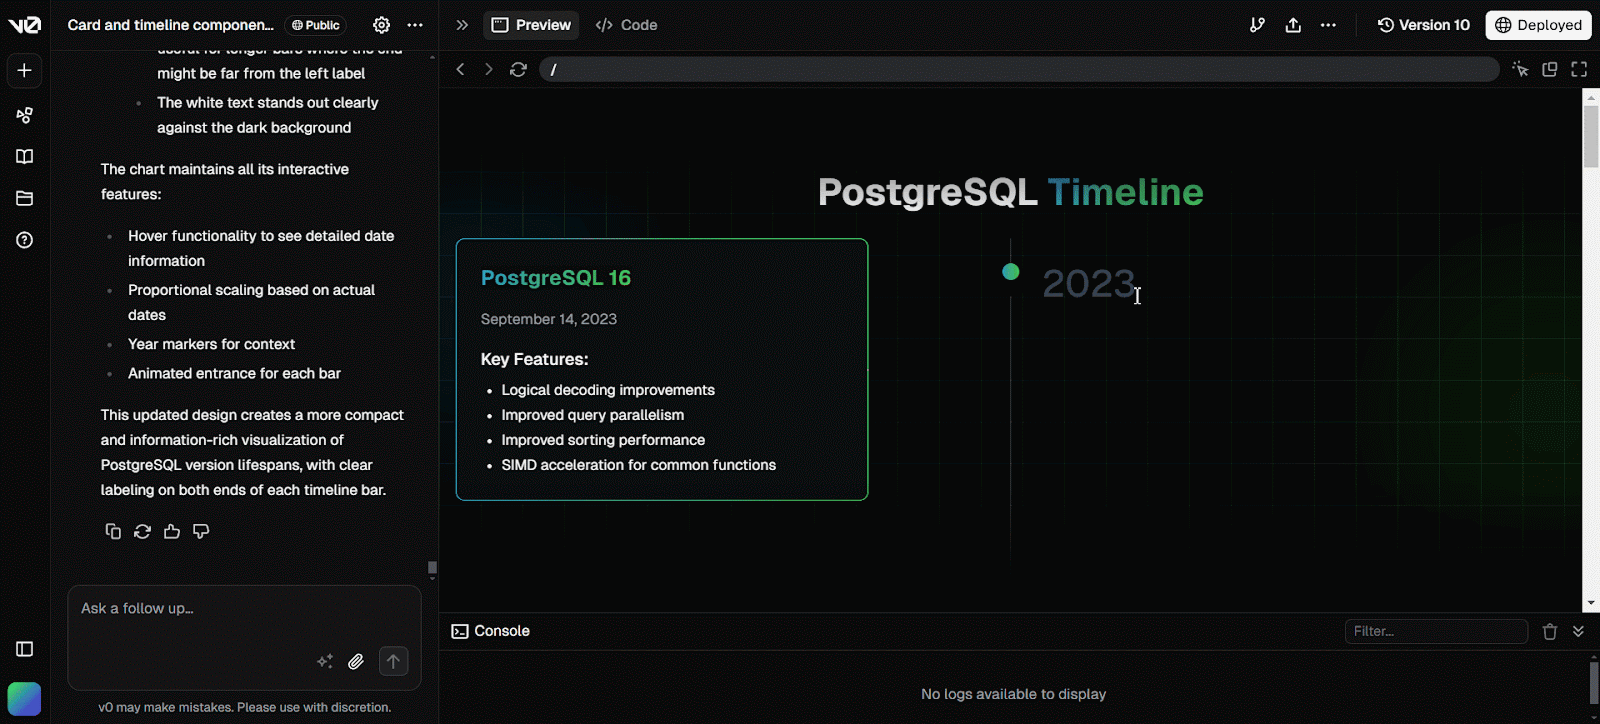Give thumbs down to the response

201,531
